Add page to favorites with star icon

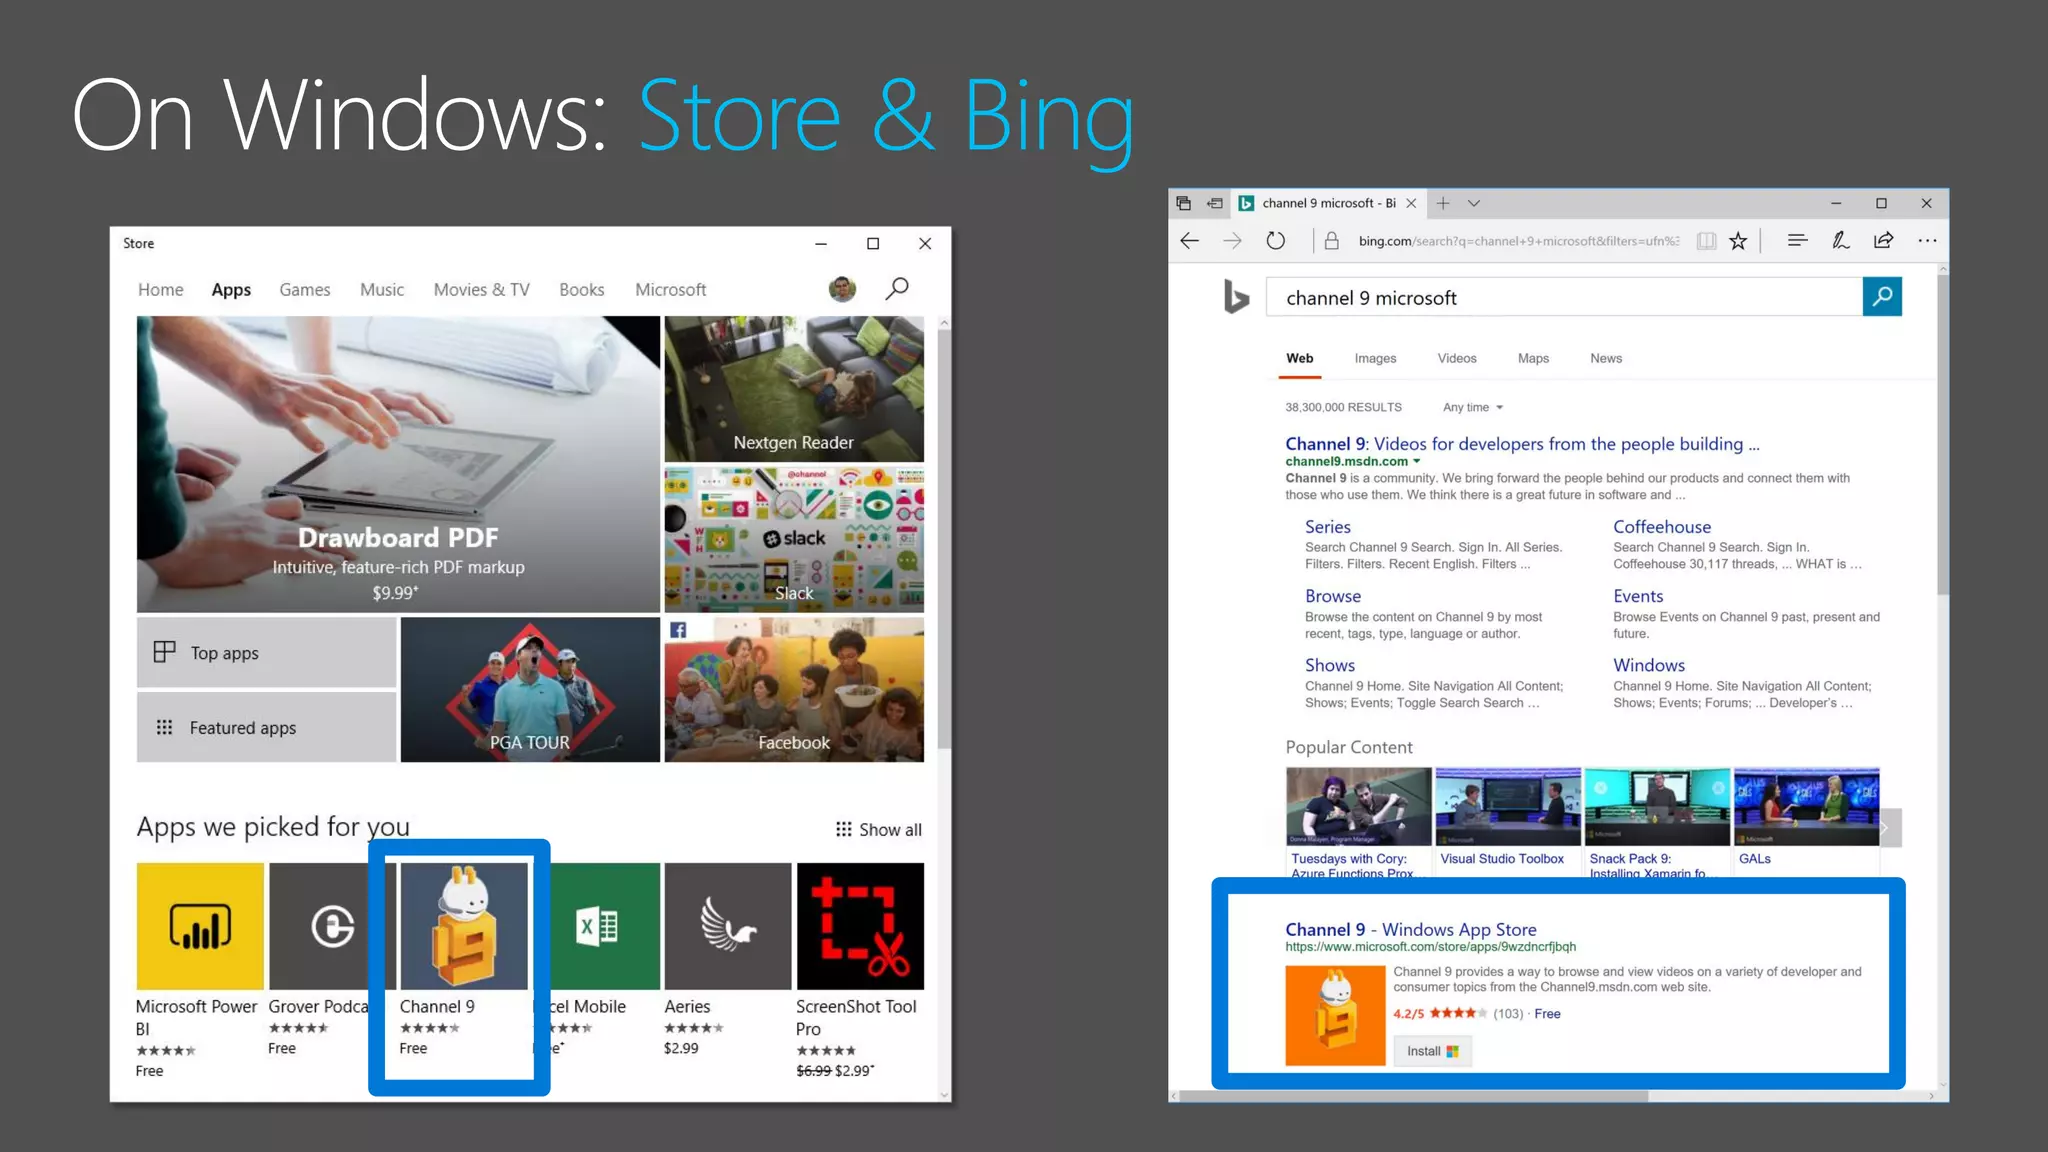point(1738,241)
